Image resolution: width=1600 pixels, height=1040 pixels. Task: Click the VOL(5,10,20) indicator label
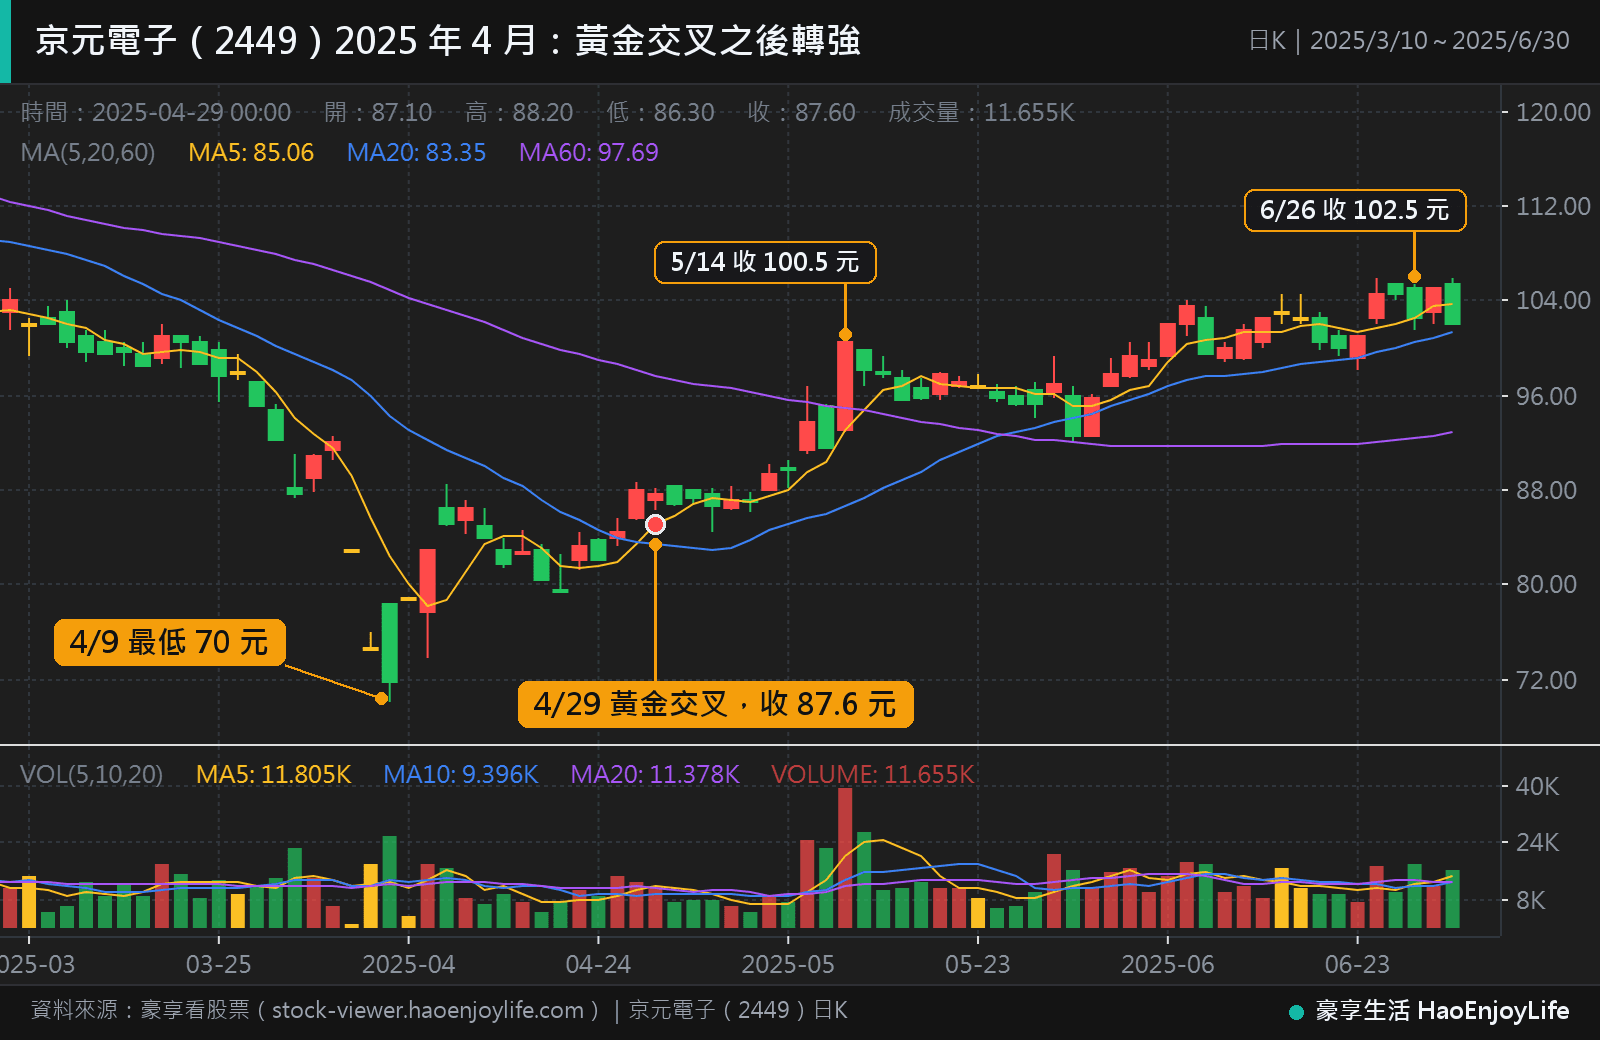91,775
